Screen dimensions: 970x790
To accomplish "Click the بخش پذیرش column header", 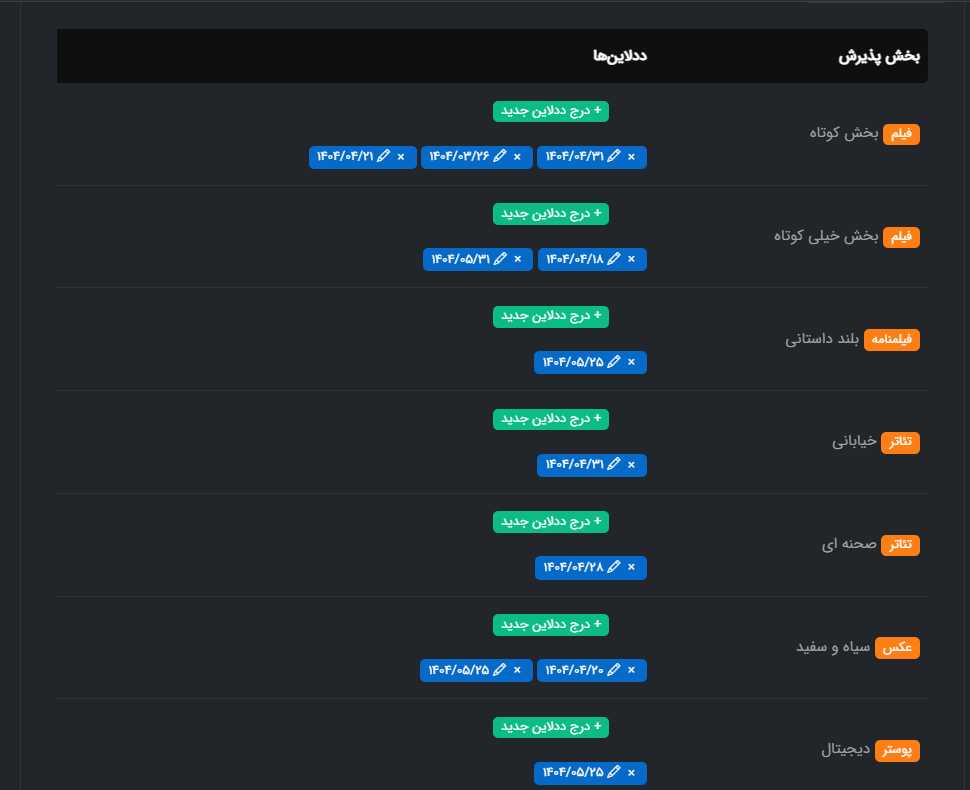I will click(878, 56).
